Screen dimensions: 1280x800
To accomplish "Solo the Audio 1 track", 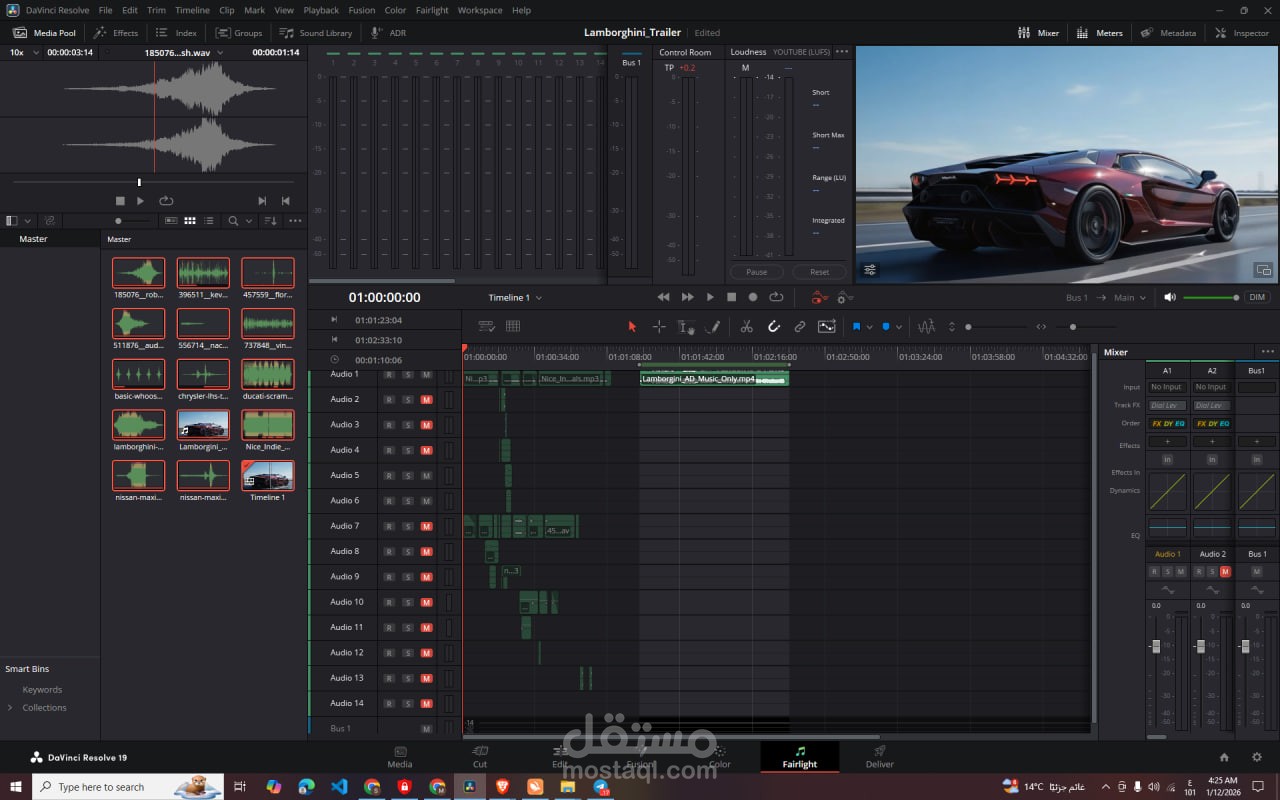I will [x=408, y=375].
